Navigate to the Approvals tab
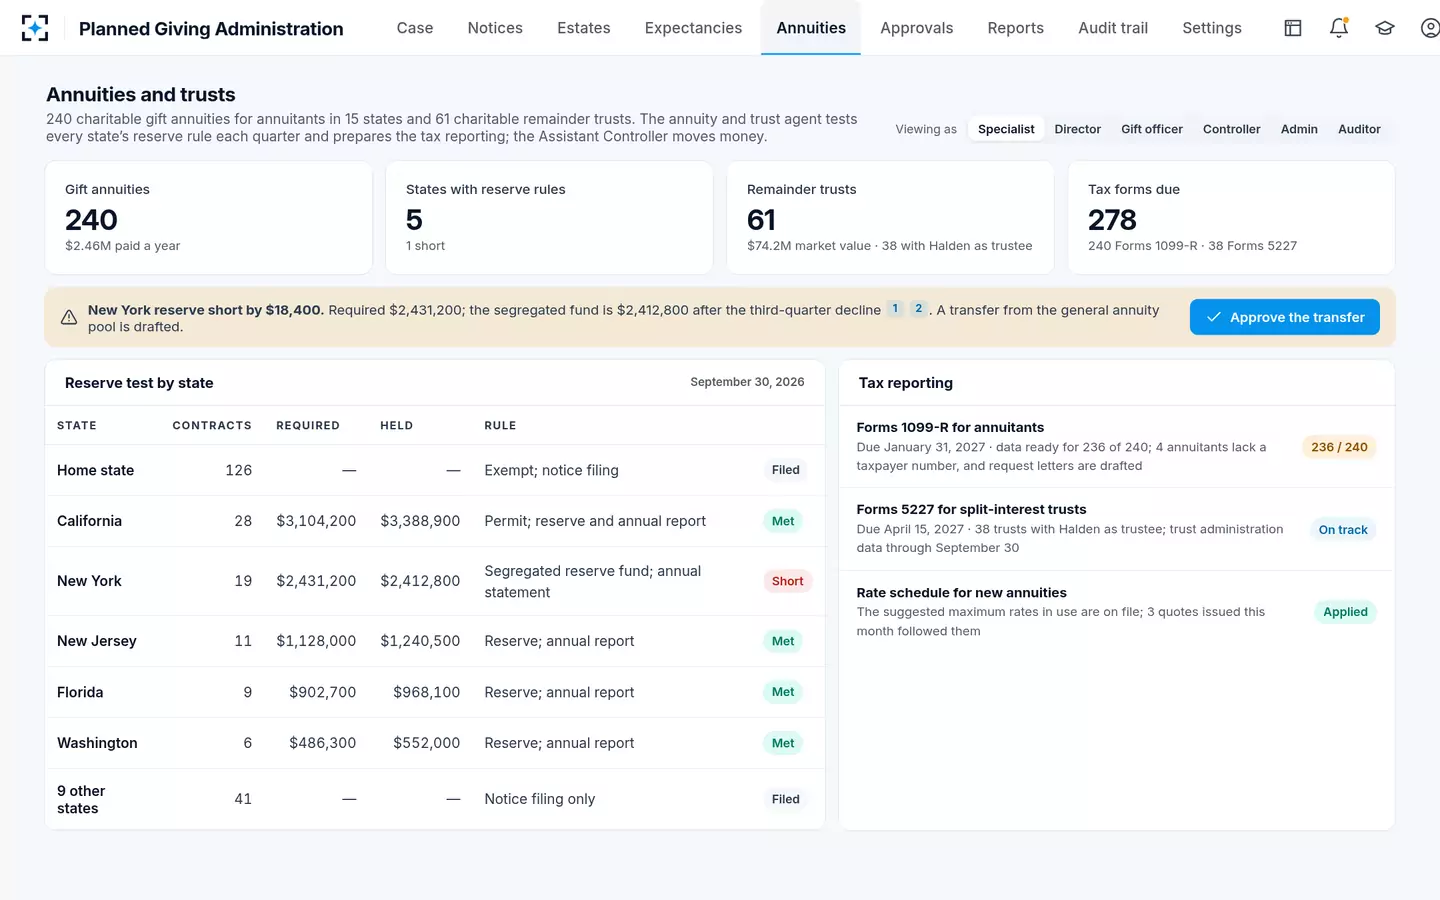This screenshot has width=1440, height=900. [x=917, y=28]
